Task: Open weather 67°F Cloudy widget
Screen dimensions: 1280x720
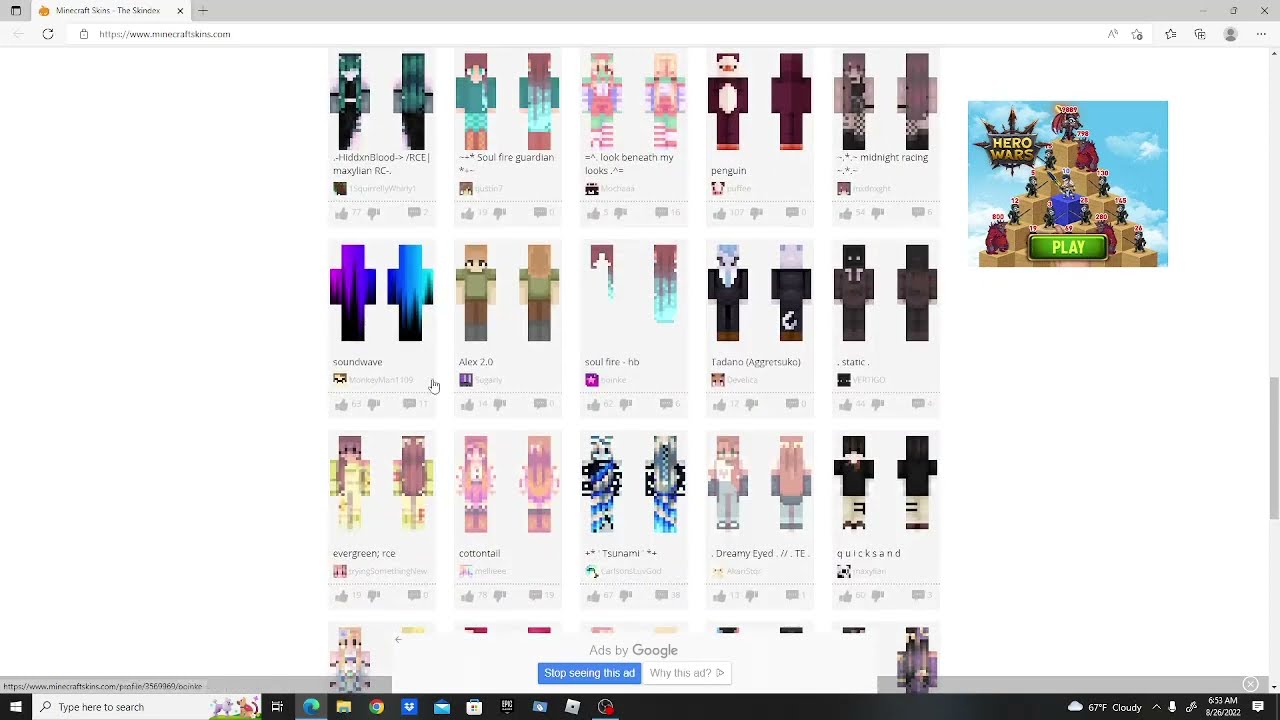Action: tap(1104, 707)
